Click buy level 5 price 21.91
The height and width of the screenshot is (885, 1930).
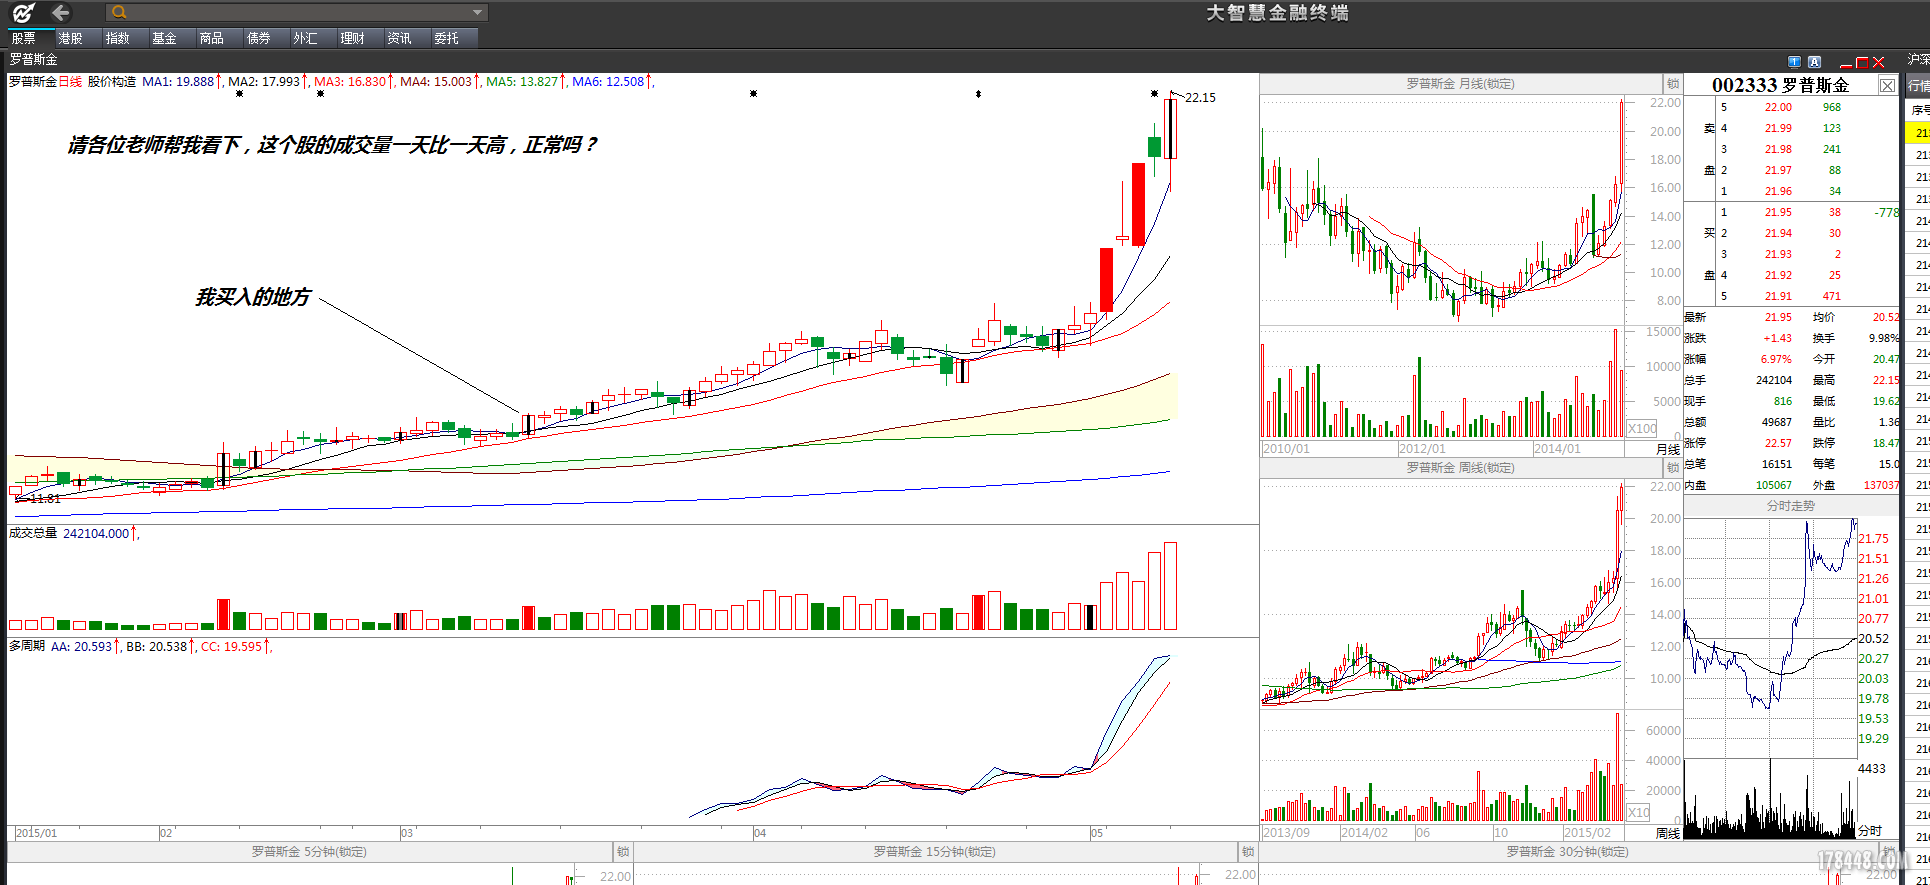coord(1778,296)
